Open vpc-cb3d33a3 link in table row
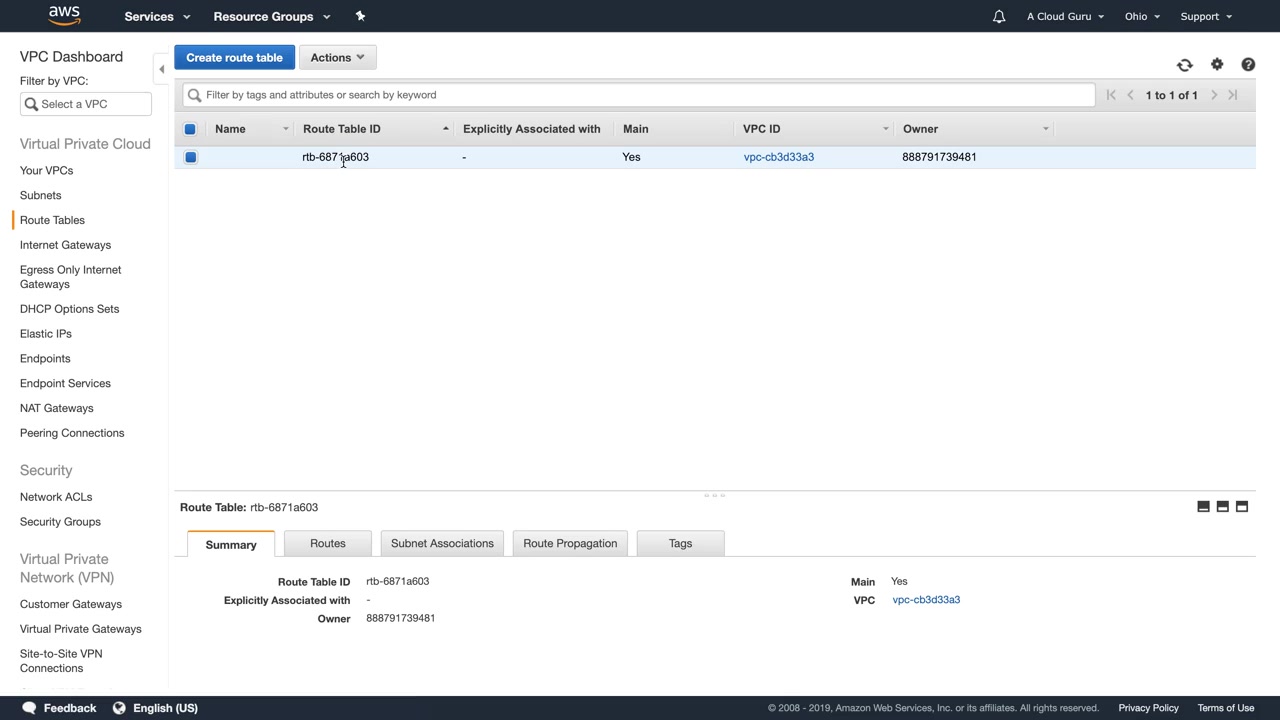Viewport: 1280px width, 720px height. (x=779, y=157)
